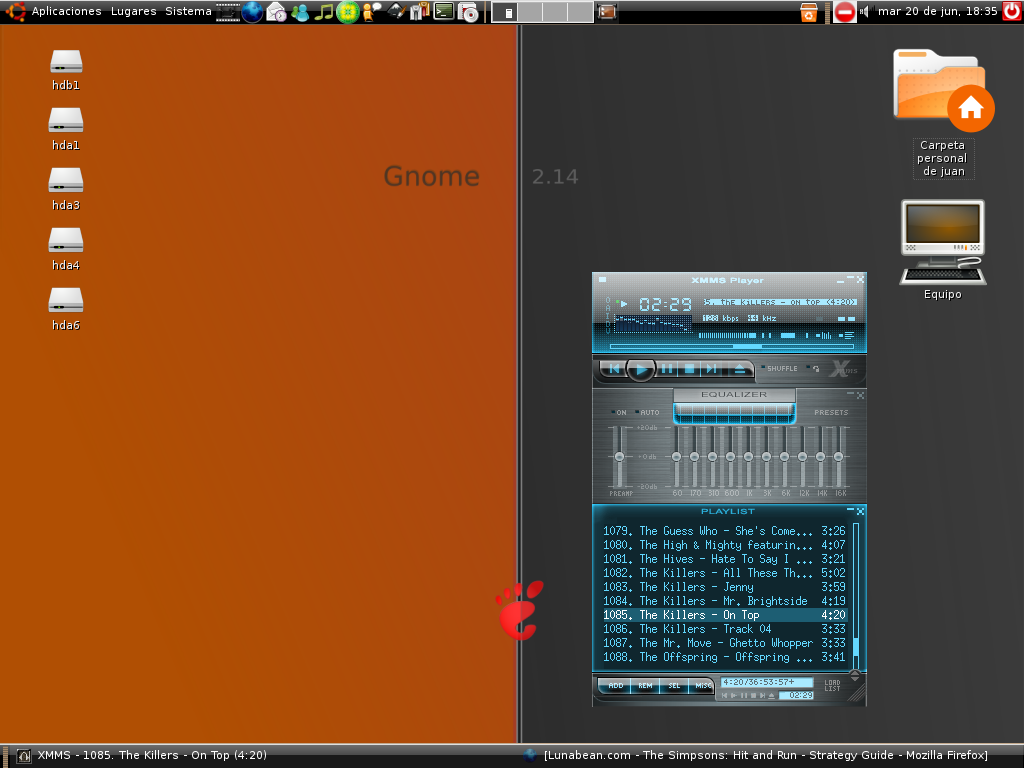Launch the music note player icon in panel
The image size is (1024, 768).
tap(324, 12)
